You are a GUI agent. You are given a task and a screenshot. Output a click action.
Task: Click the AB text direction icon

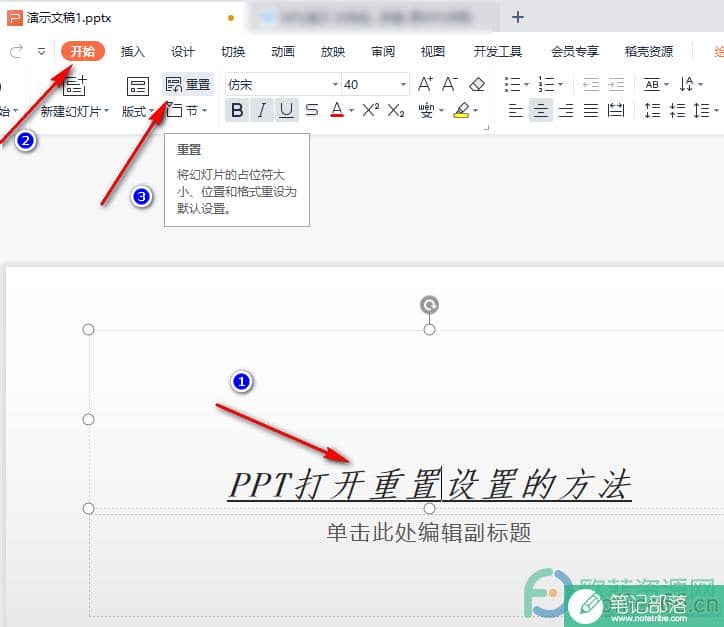(652, 84)
